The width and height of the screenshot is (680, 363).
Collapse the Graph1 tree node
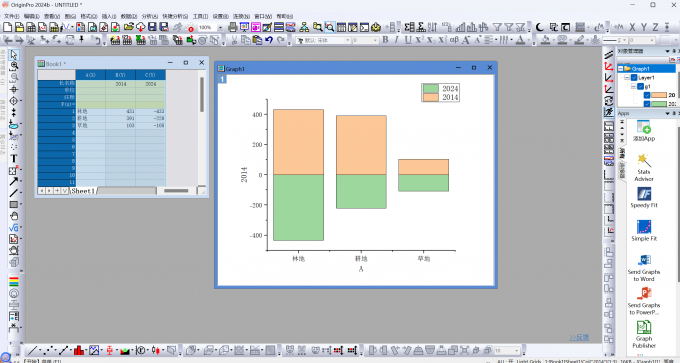(621, 69)
